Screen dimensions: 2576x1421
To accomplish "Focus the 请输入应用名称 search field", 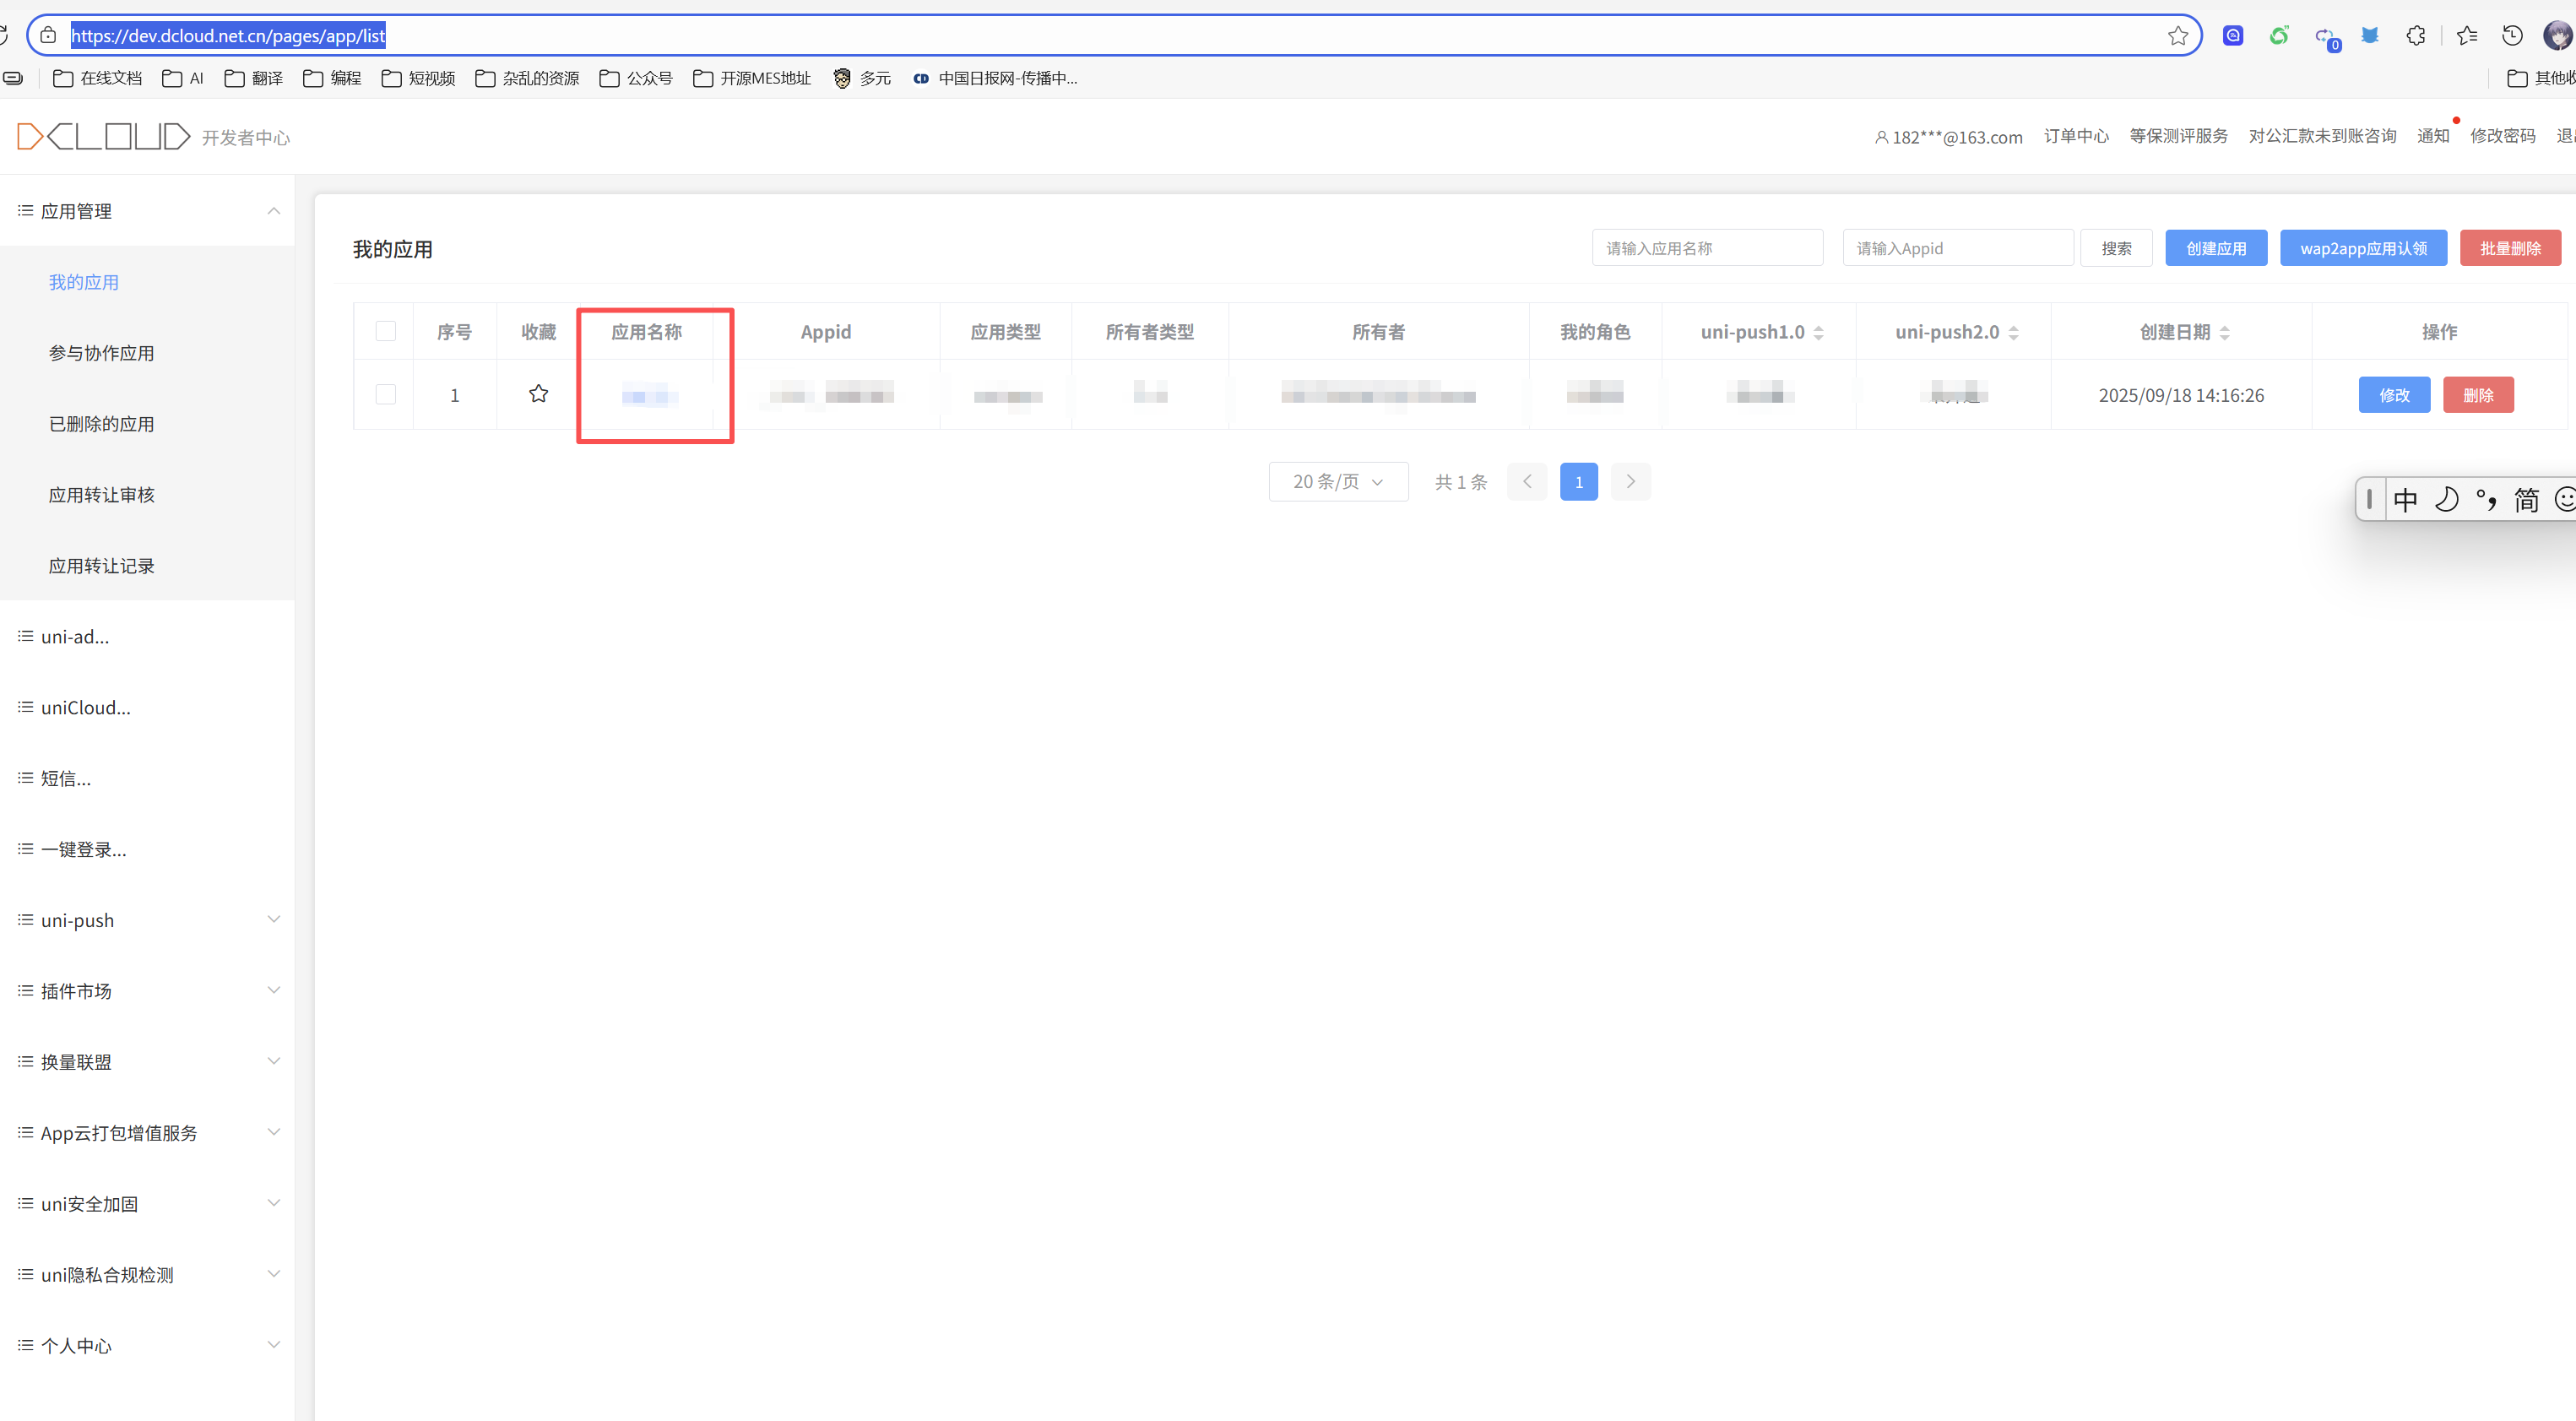I will [1706, 248].
